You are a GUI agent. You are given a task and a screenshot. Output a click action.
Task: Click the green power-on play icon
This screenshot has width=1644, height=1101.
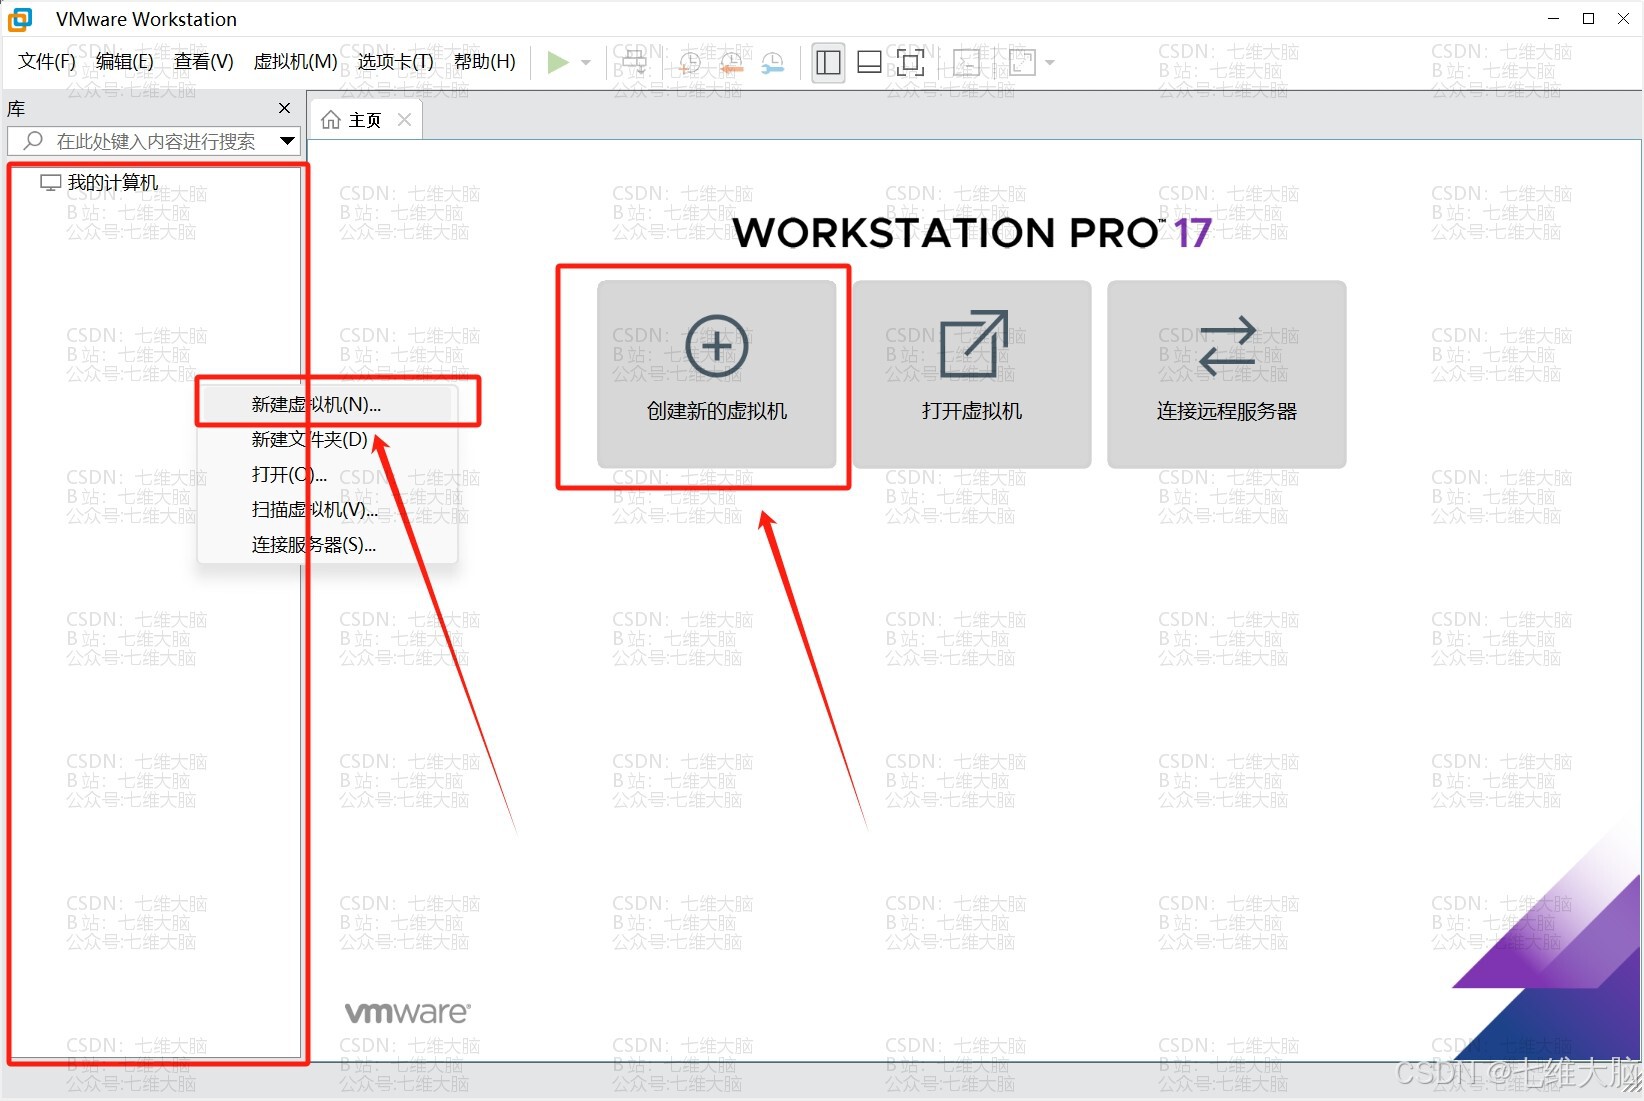[x=558, y=62]
